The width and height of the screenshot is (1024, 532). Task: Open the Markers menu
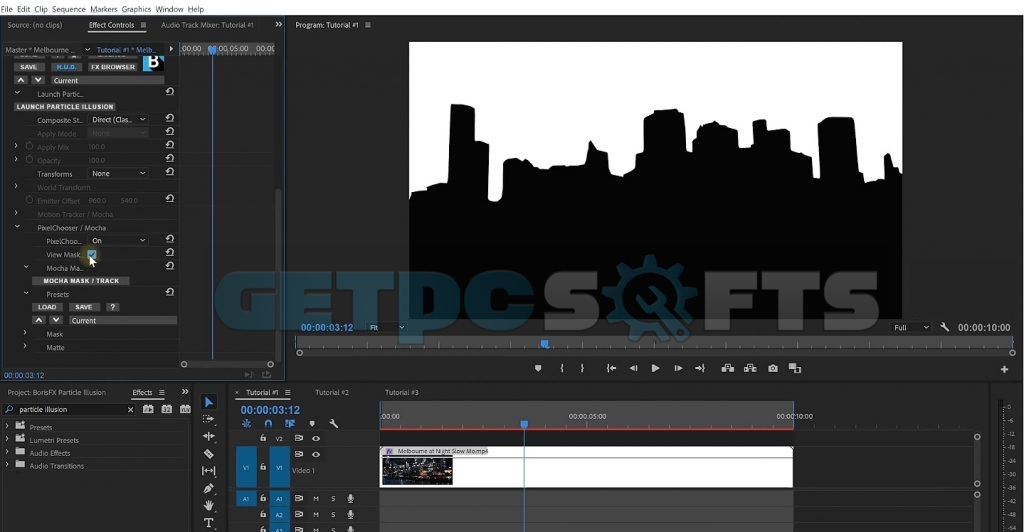tap(104, 9)
